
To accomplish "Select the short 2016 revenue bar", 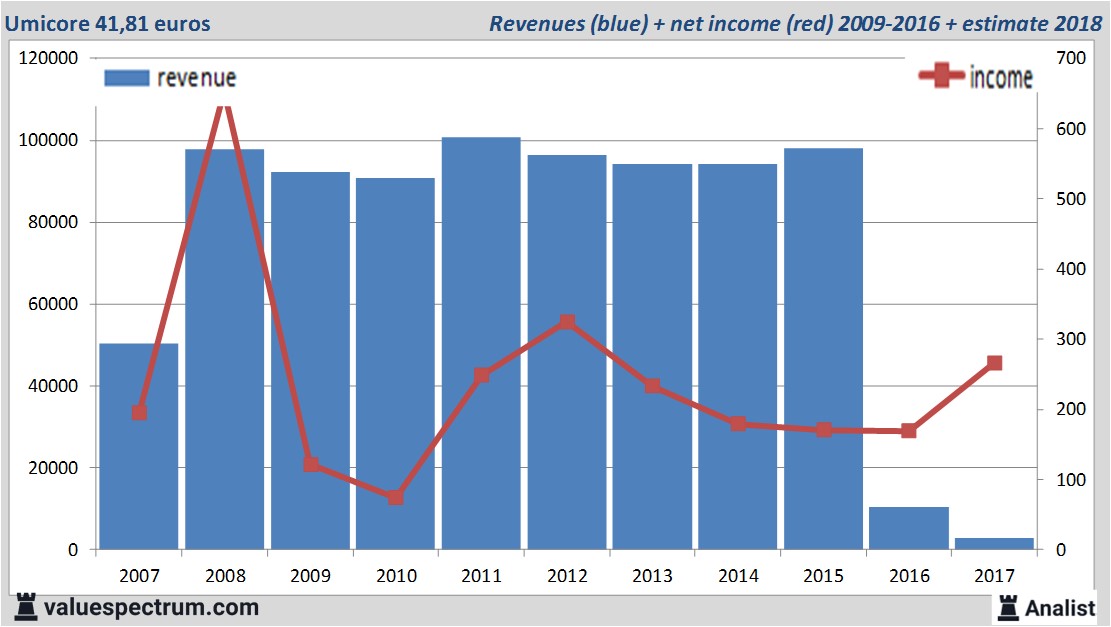I will (909, 528).
